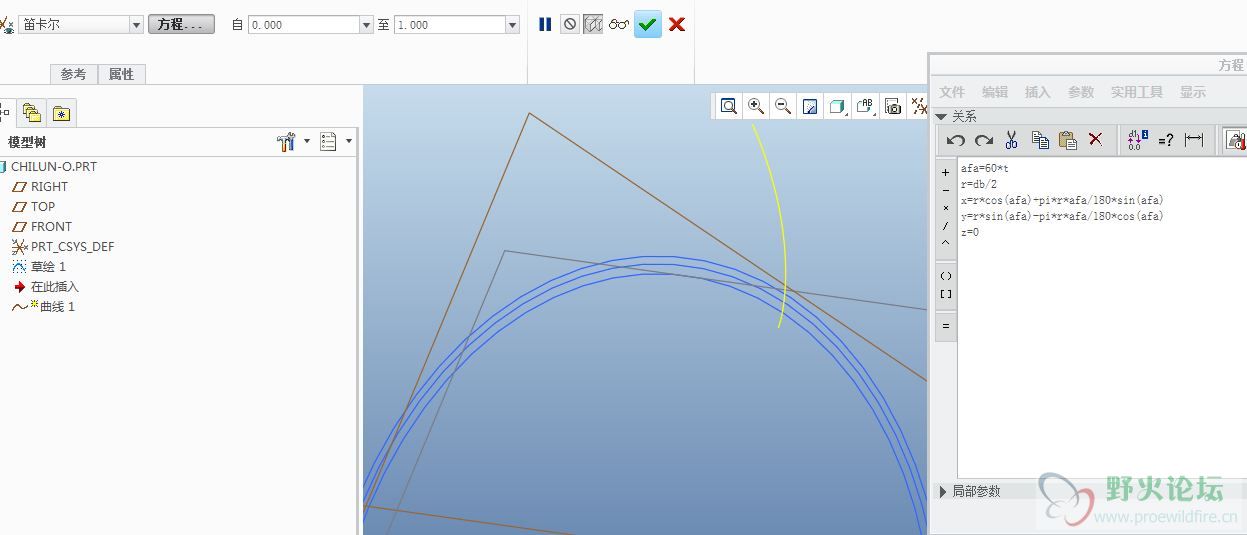Screen dimensions: 1247x535
Task: Expand the model tree settings dropdown arrow
Action: 307,141
